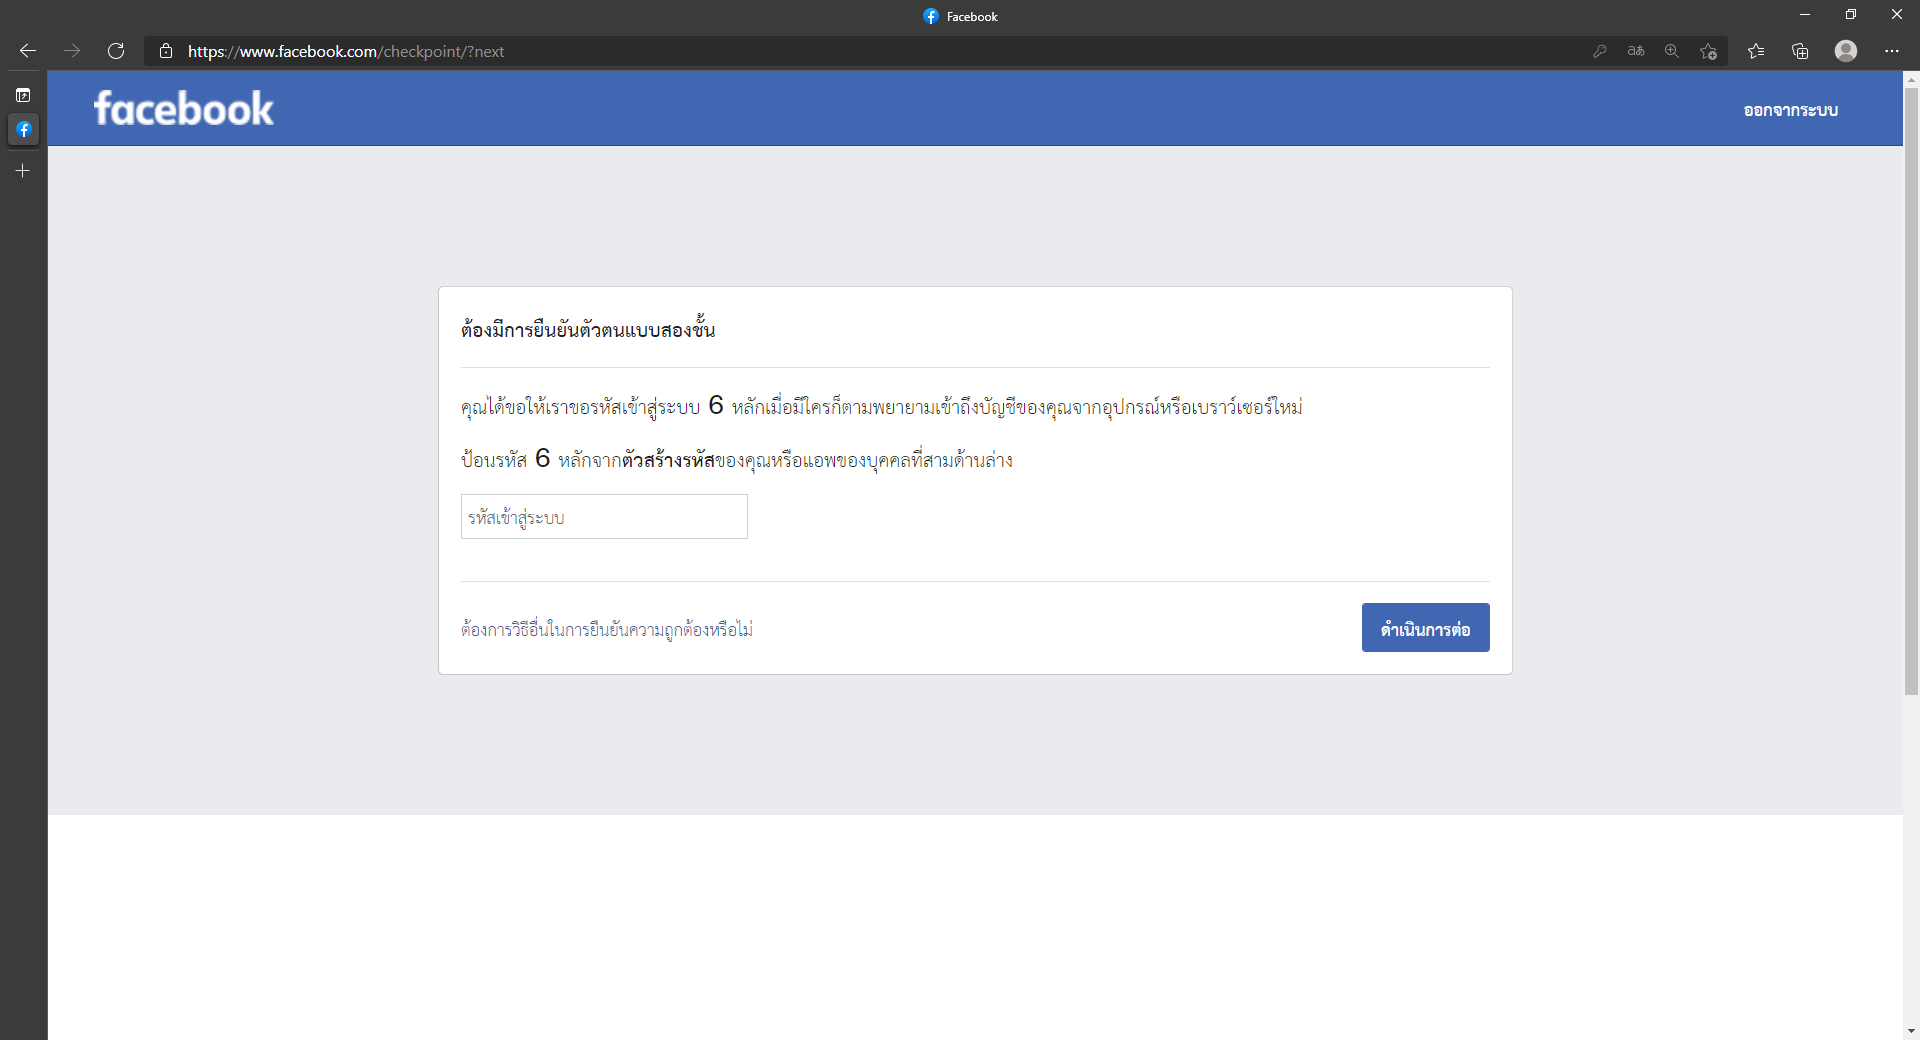Click the ออกจากระบบ logout link
This screenshot has height=1040, width=1920.
click(1791, 110)
